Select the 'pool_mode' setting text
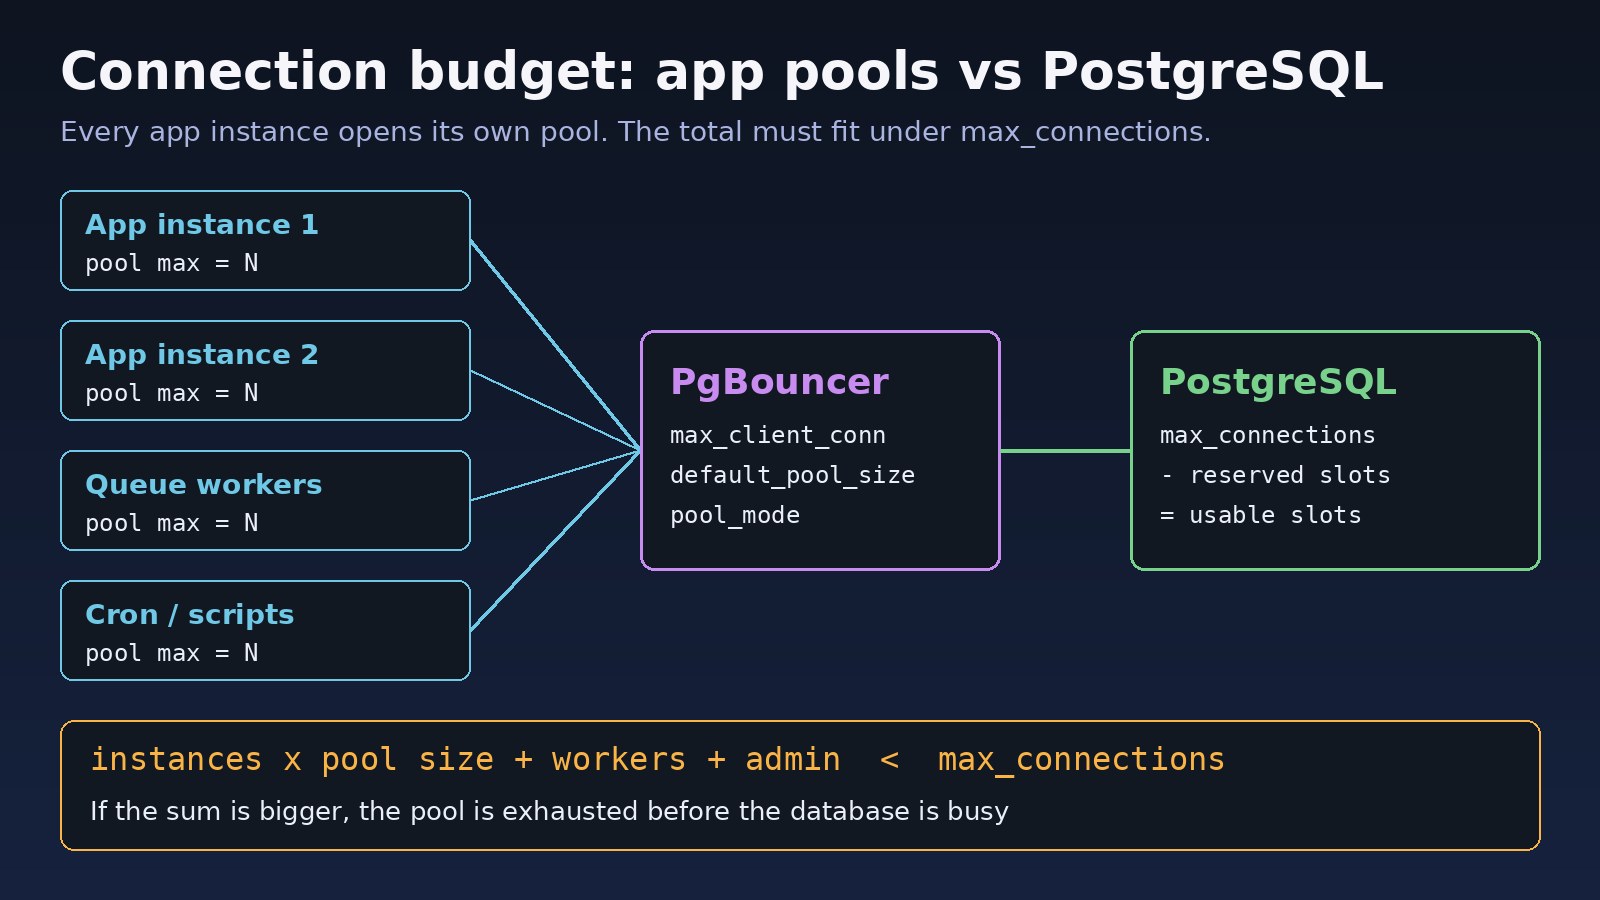 (x=735, y=516)
